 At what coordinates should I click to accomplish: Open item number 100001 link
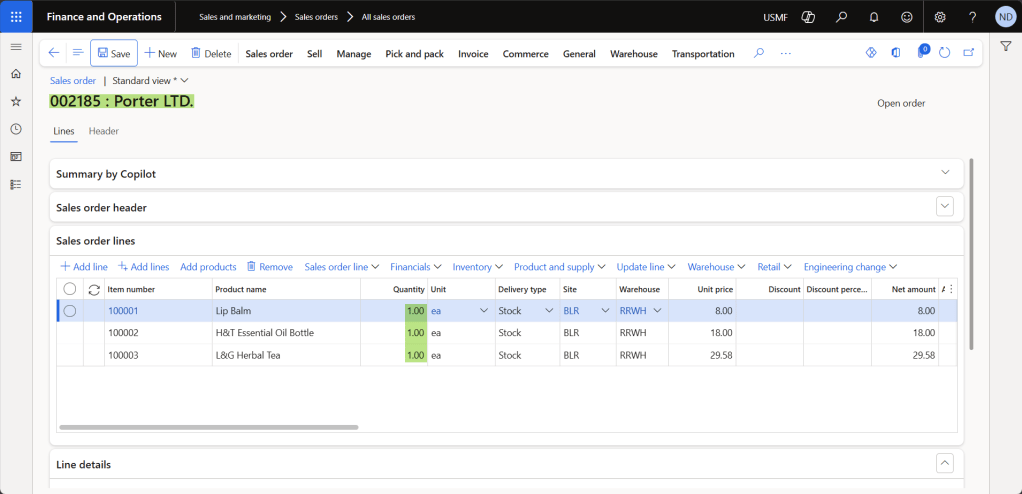123,311
